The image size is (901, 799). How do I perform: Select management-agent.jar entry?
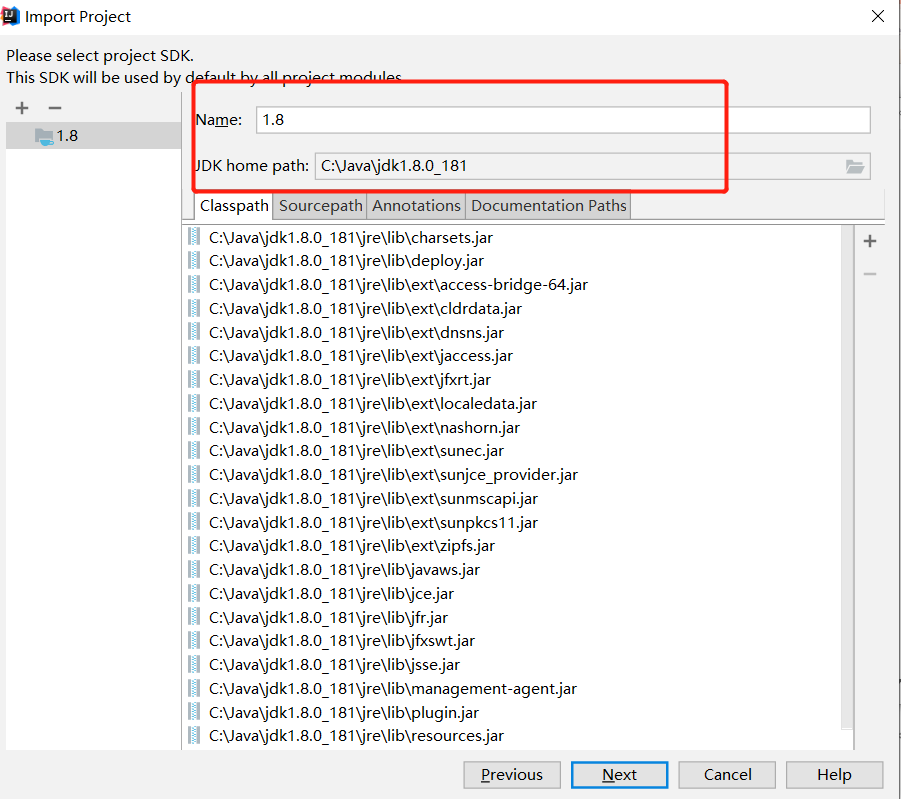click(x=392, y=689)
